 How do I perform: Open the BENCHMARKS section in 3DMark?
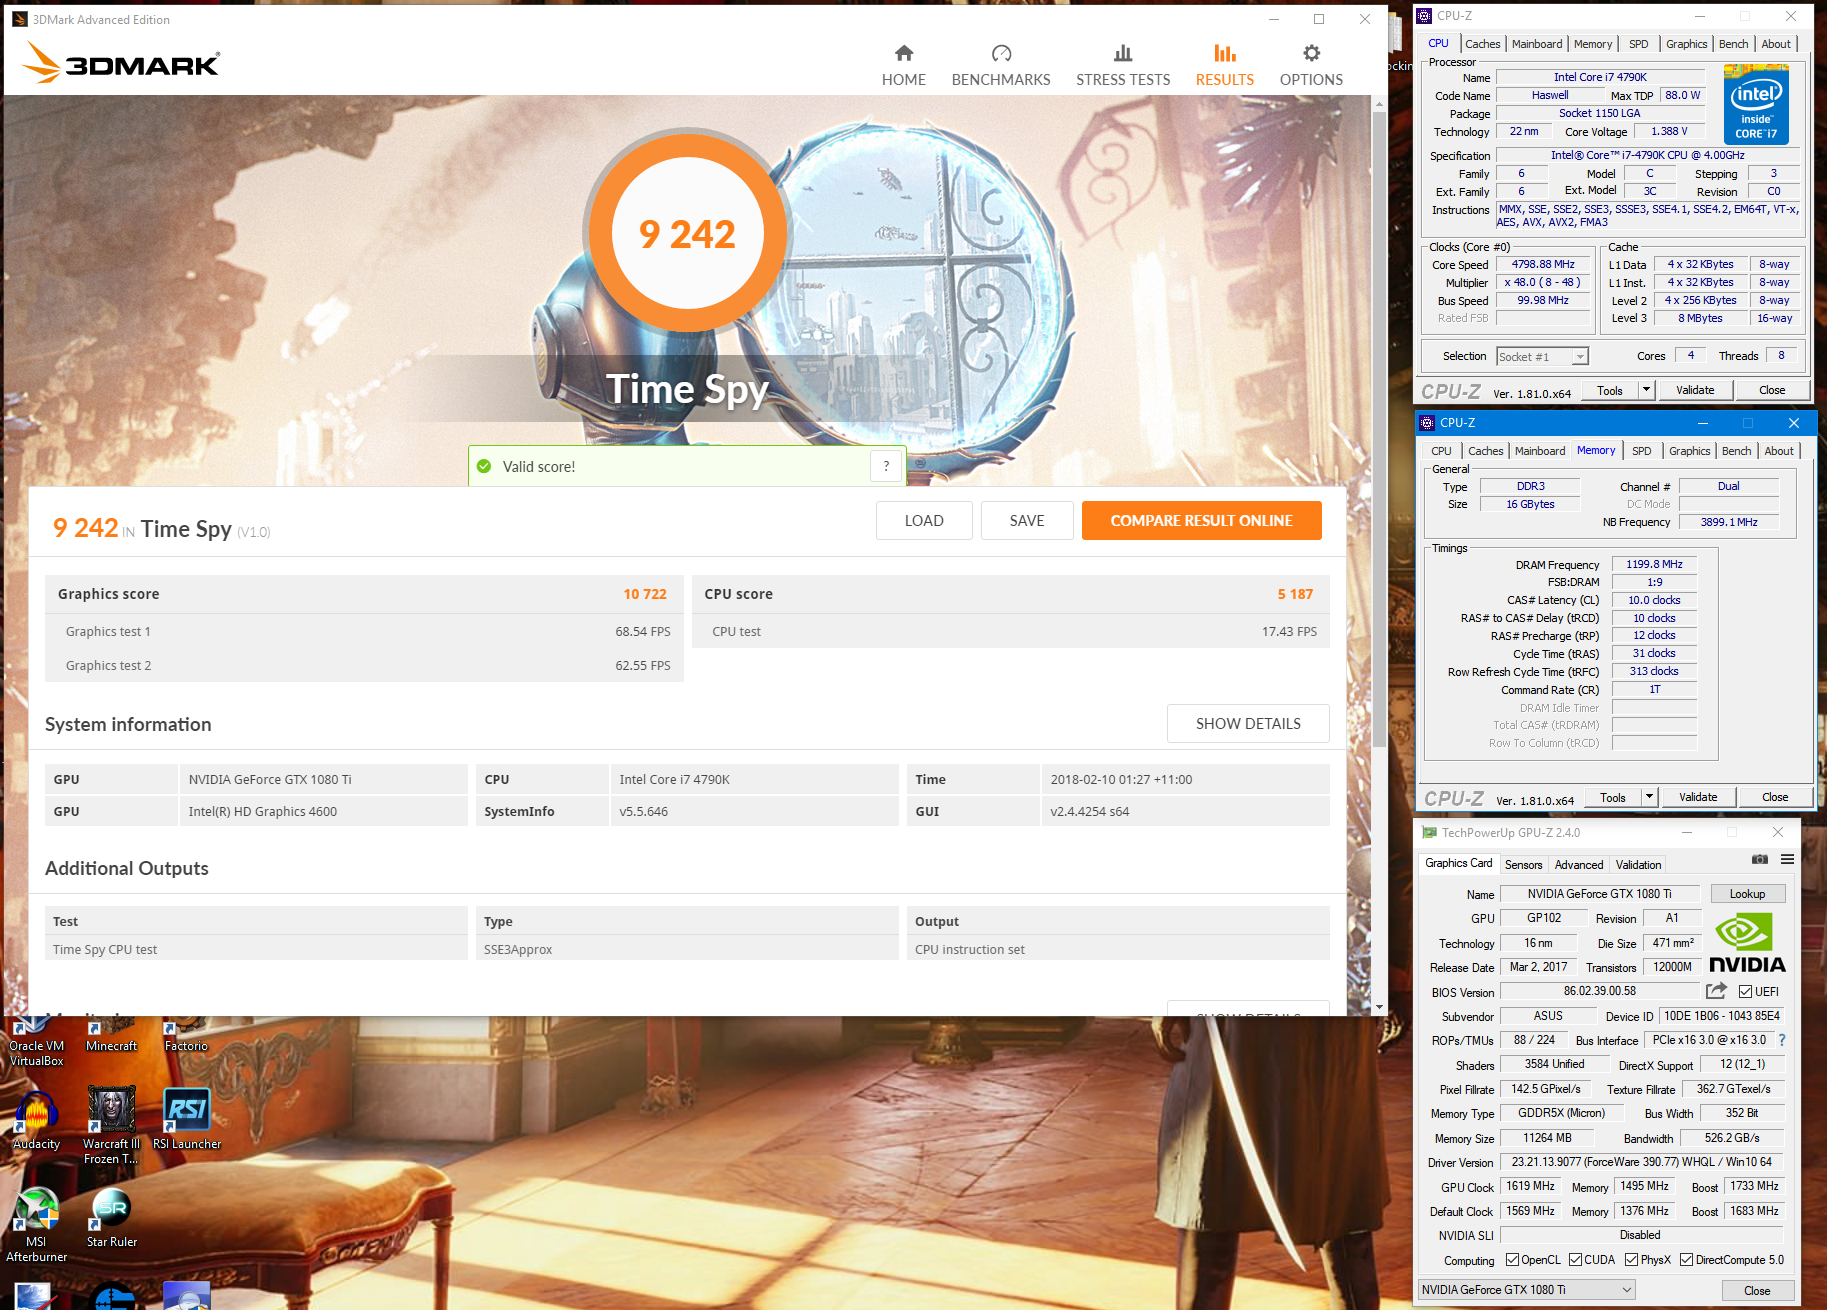[1001, 66]
